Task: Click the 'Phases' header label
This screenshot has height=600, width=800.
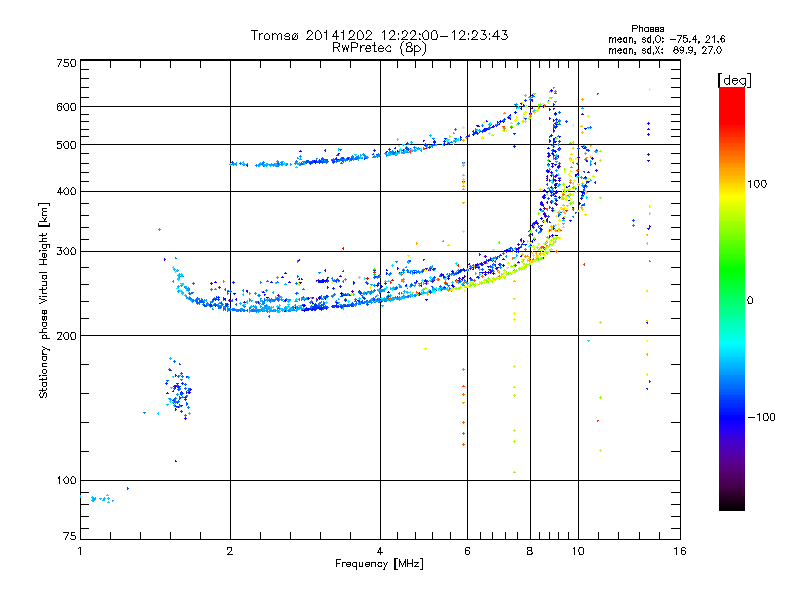Action: tap(647, 29)
